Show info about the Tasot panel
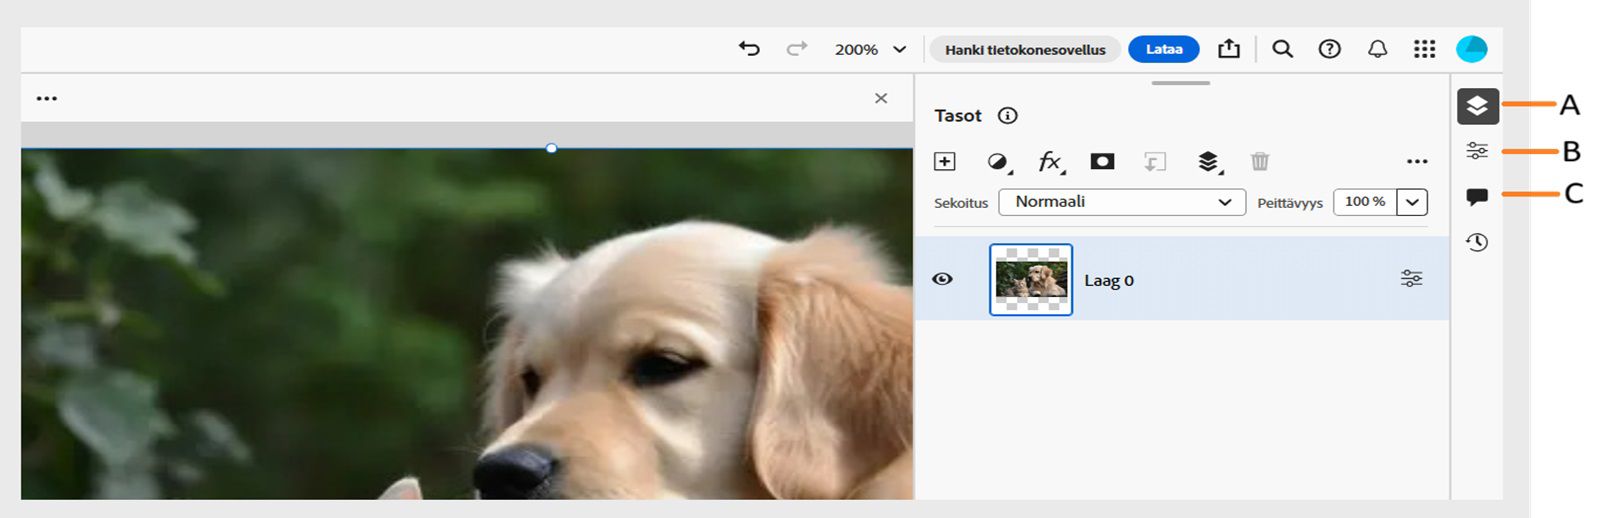The width and height of the screenshot is (1600, 518). coord(1008,115)
